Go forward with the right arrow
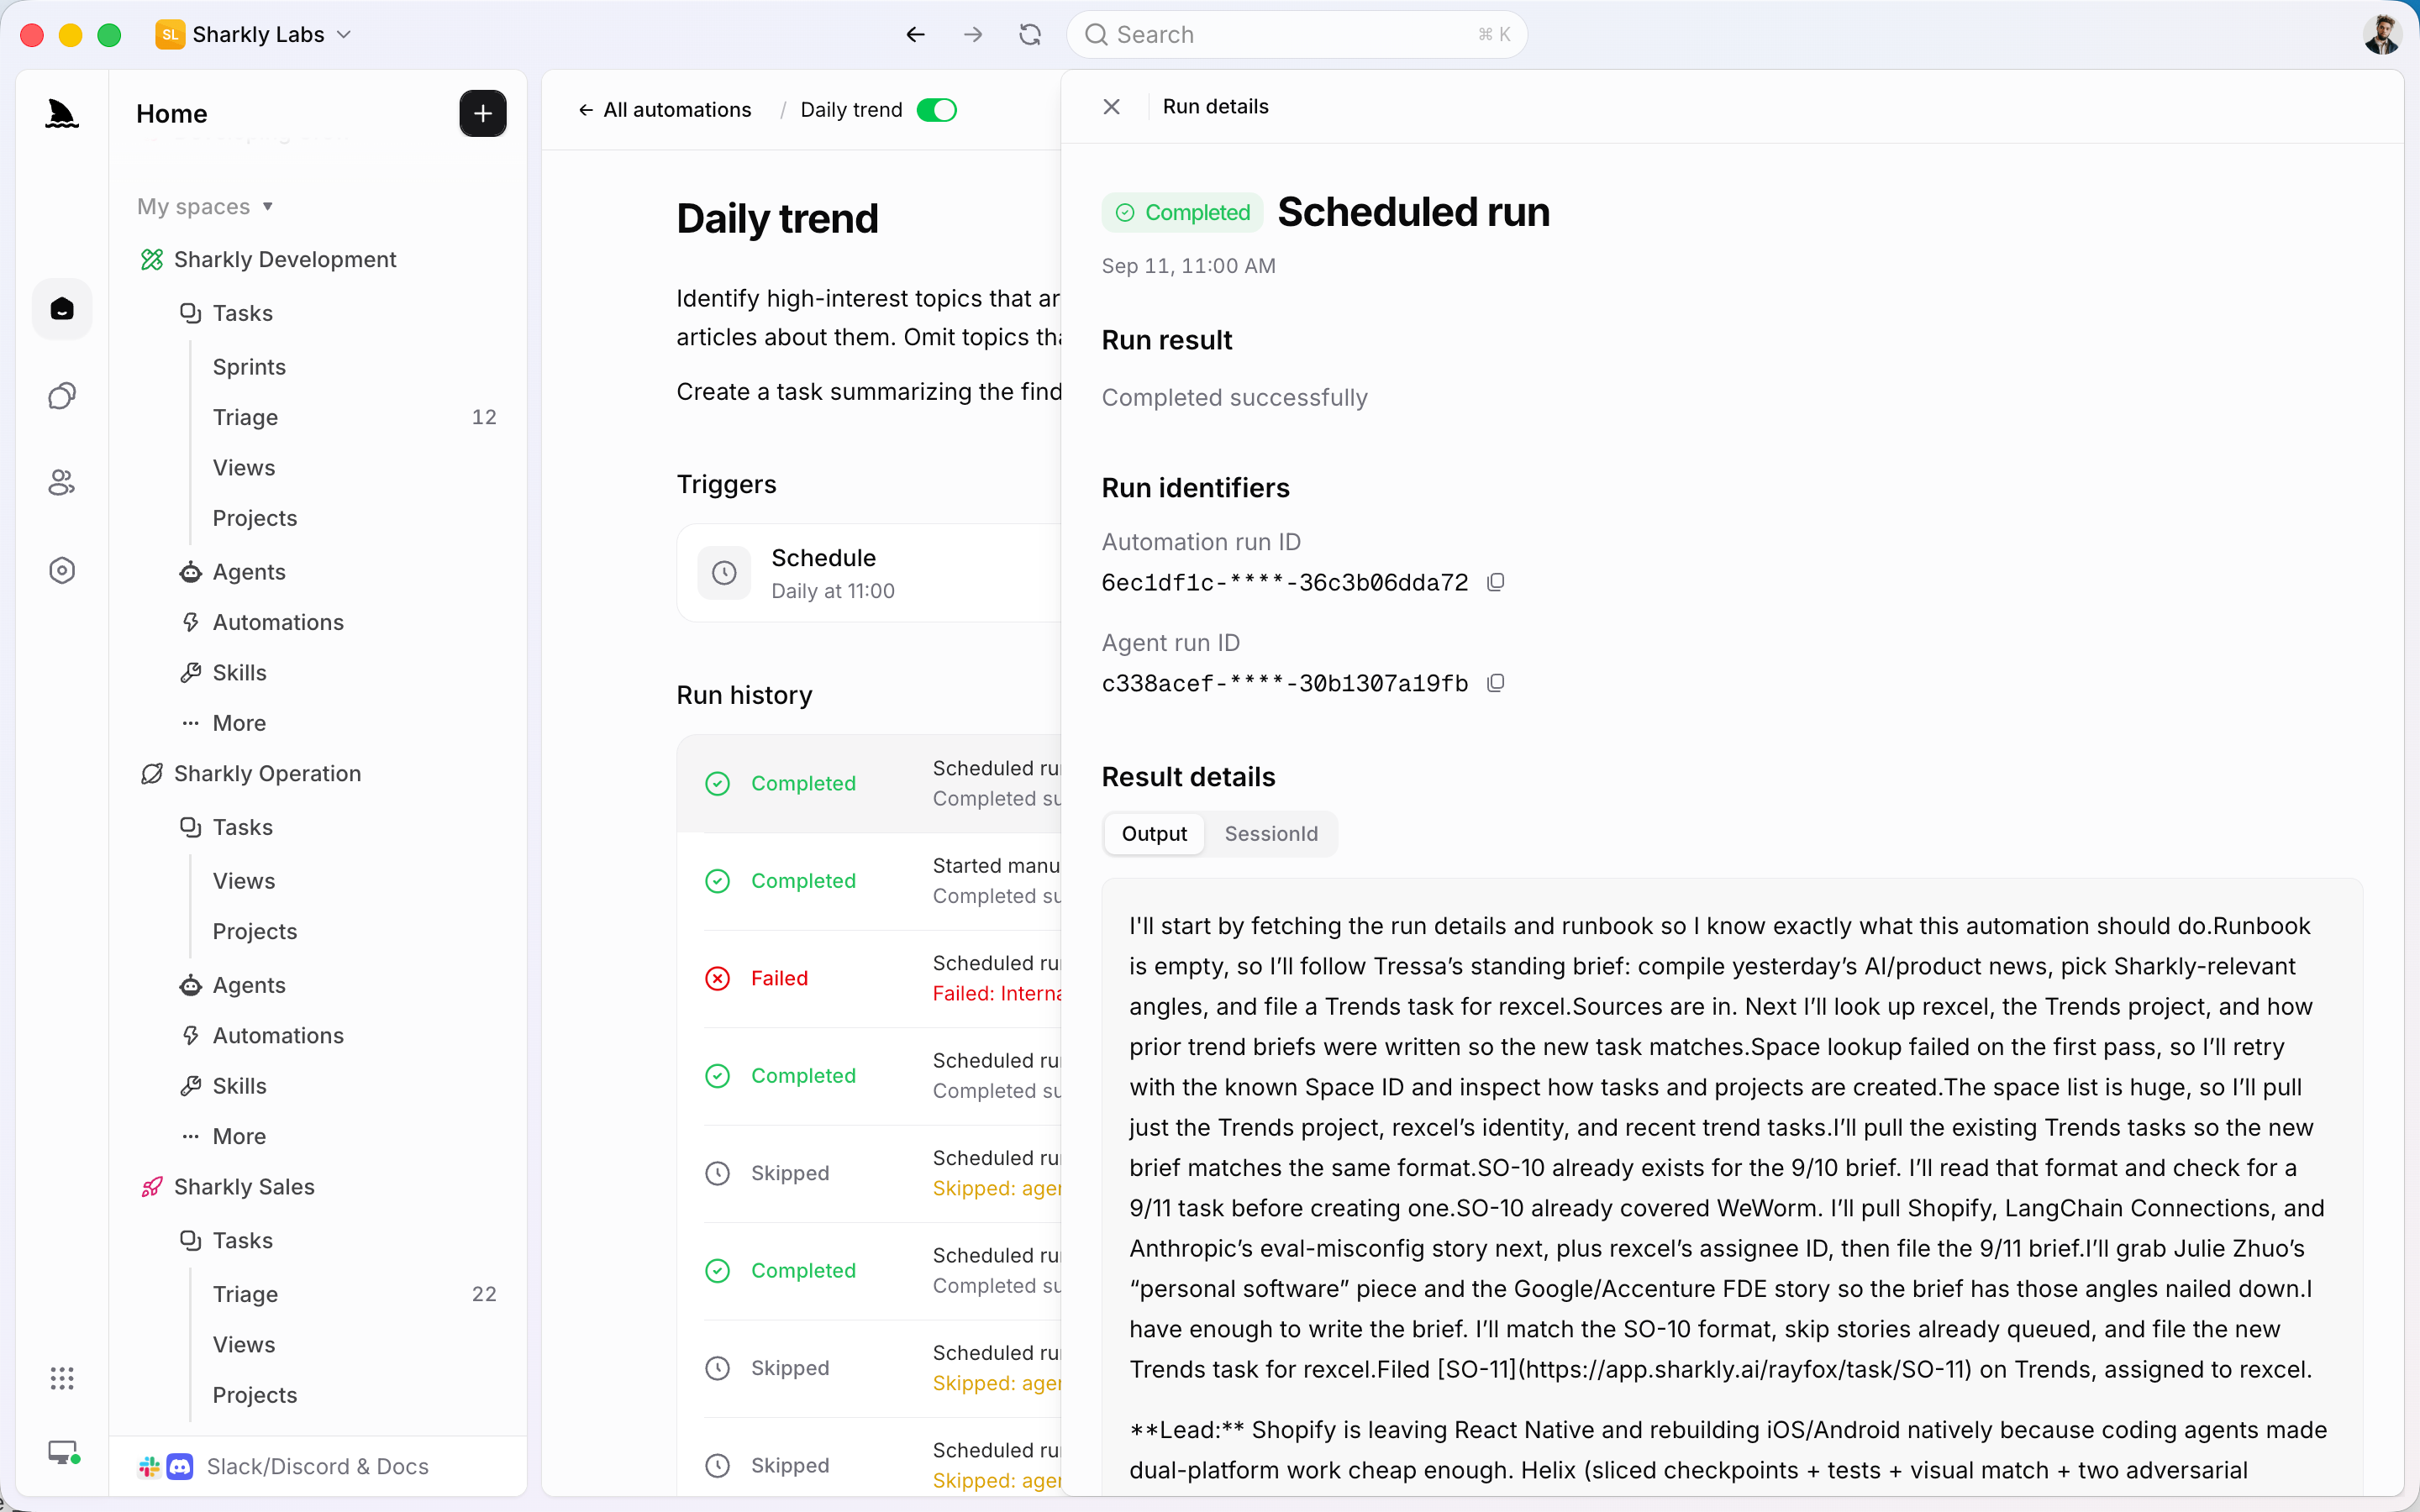 point(973,35)
